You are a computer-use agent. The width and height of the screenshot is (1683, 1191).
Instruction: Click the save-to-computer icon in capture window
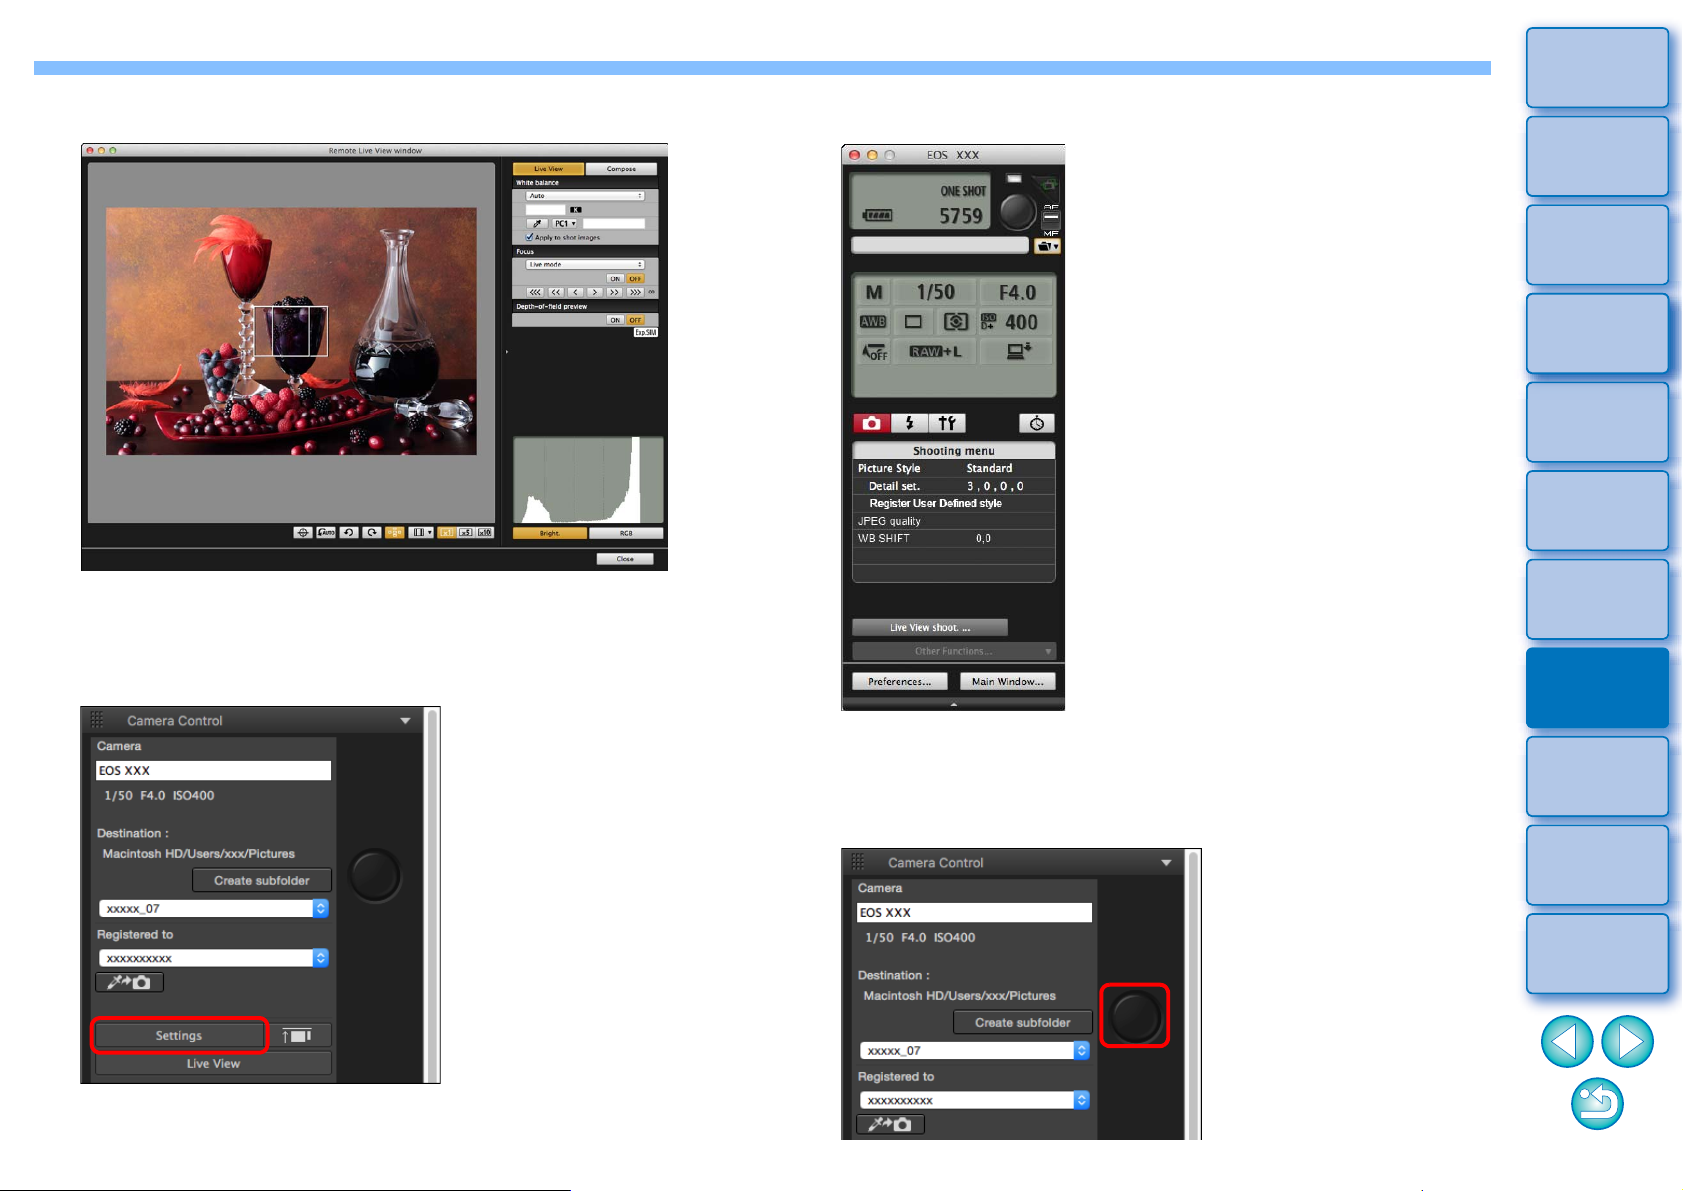click(x=1018, y=352)
